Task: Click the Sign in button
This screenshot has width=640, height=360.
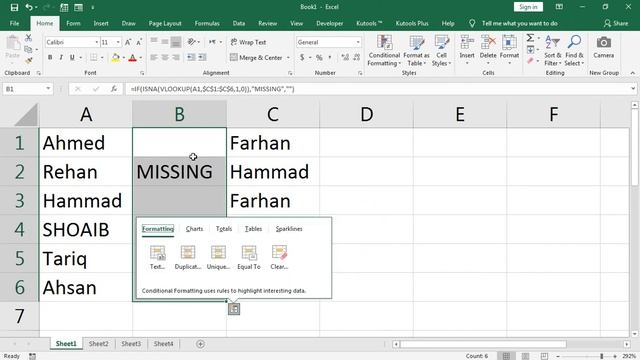Action: (528, 7)
